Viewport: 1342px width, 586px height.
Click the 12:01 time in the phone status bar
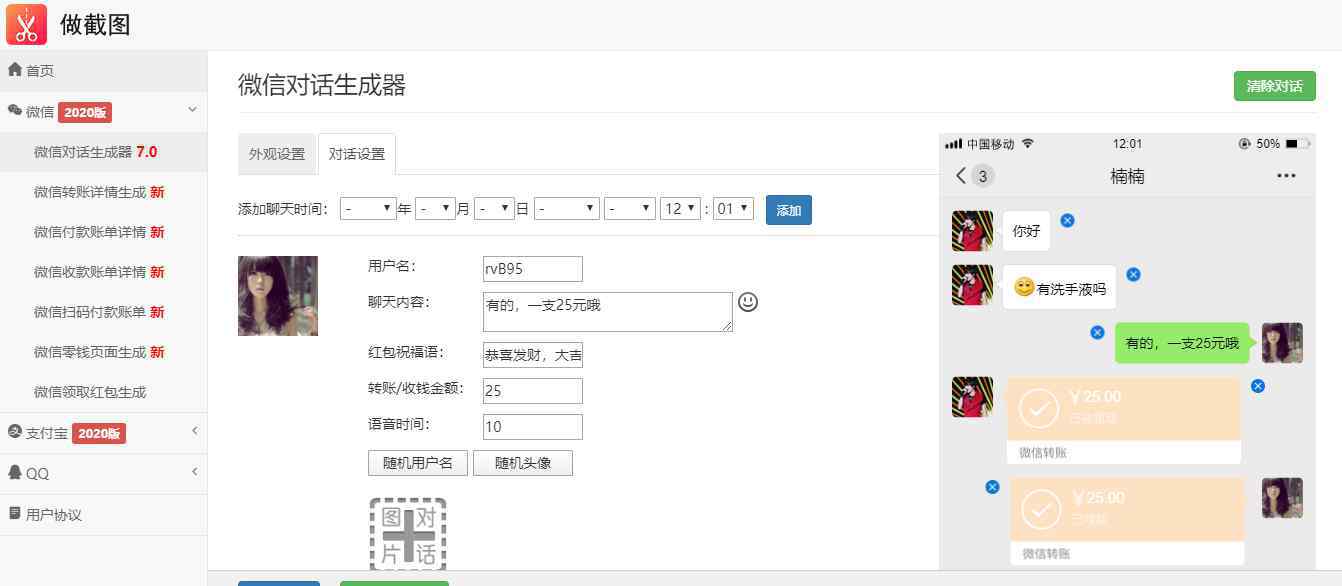(1127, 144)
